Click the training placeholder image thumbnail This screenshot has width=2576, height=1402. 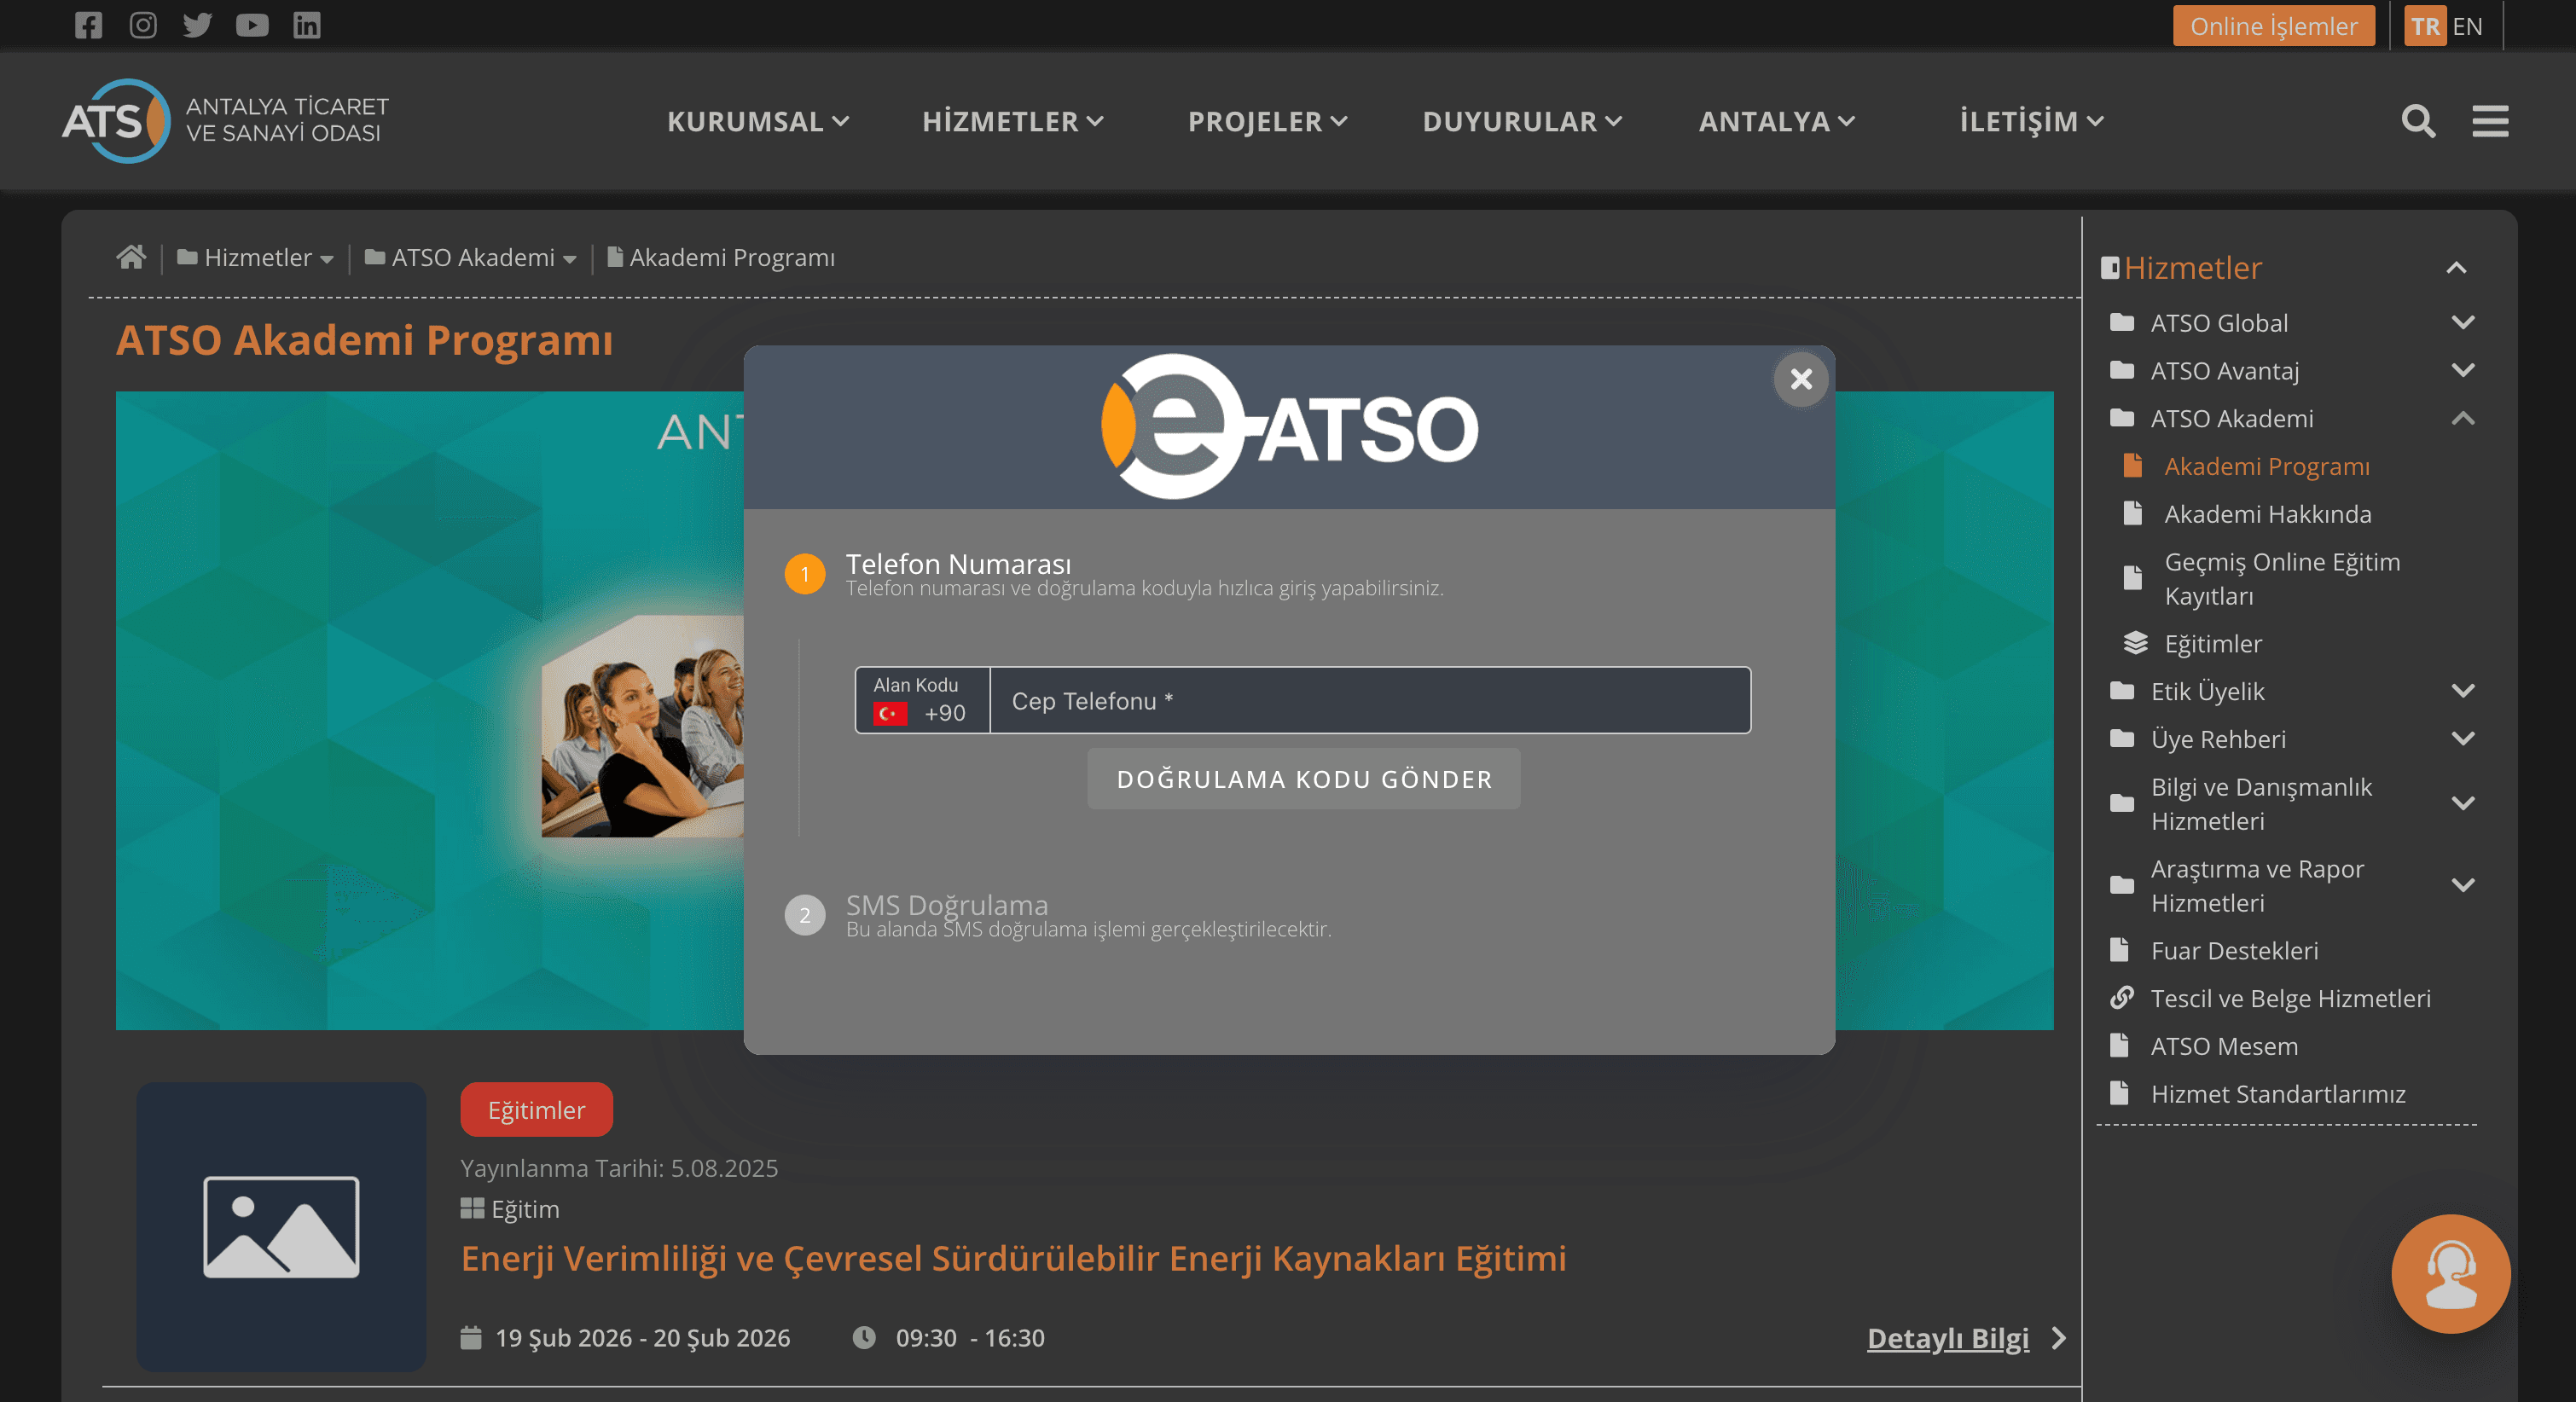281,1226
